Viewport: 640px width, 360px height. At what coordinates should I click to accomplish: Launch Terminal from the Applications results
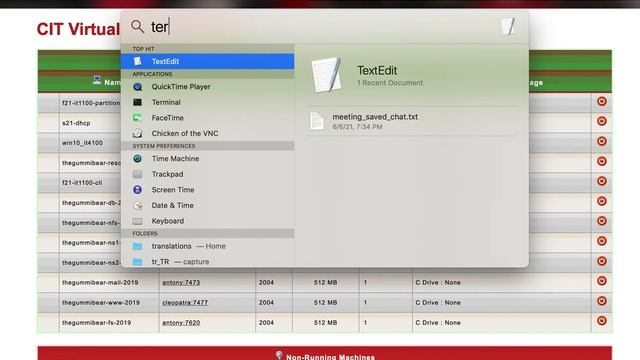coord(207,102)
